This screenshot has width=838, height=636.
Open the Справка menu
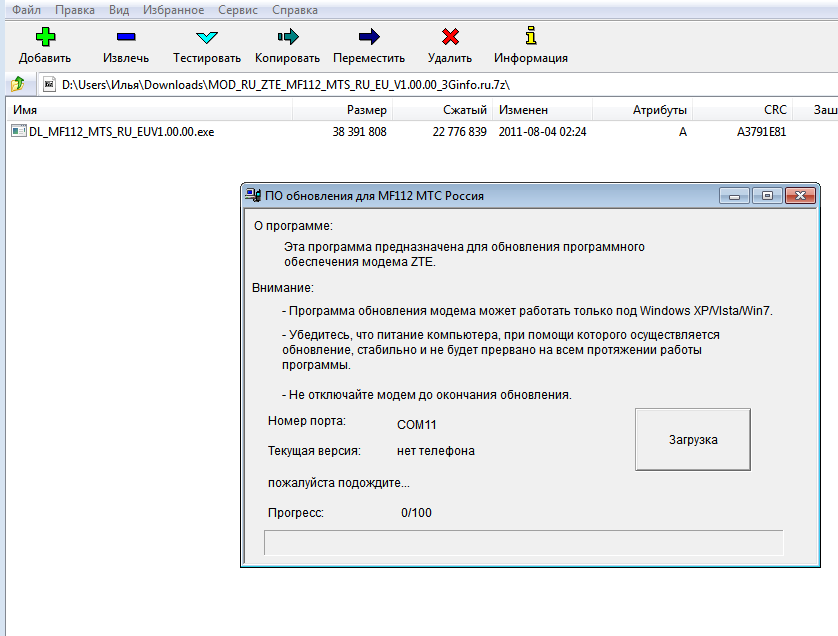point(294,10)
